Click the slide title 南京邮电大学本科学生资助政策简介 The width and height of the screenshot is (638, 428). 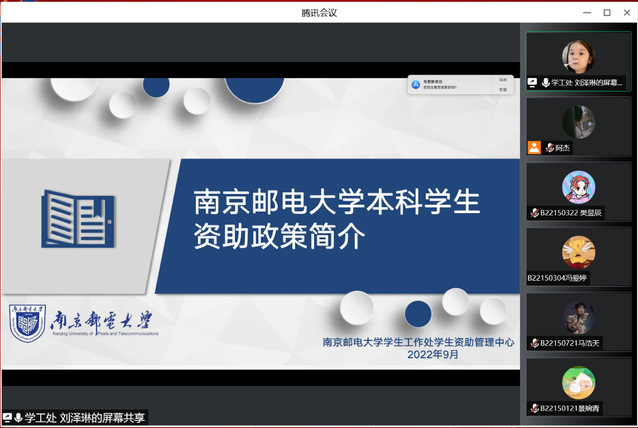point(337,220)
